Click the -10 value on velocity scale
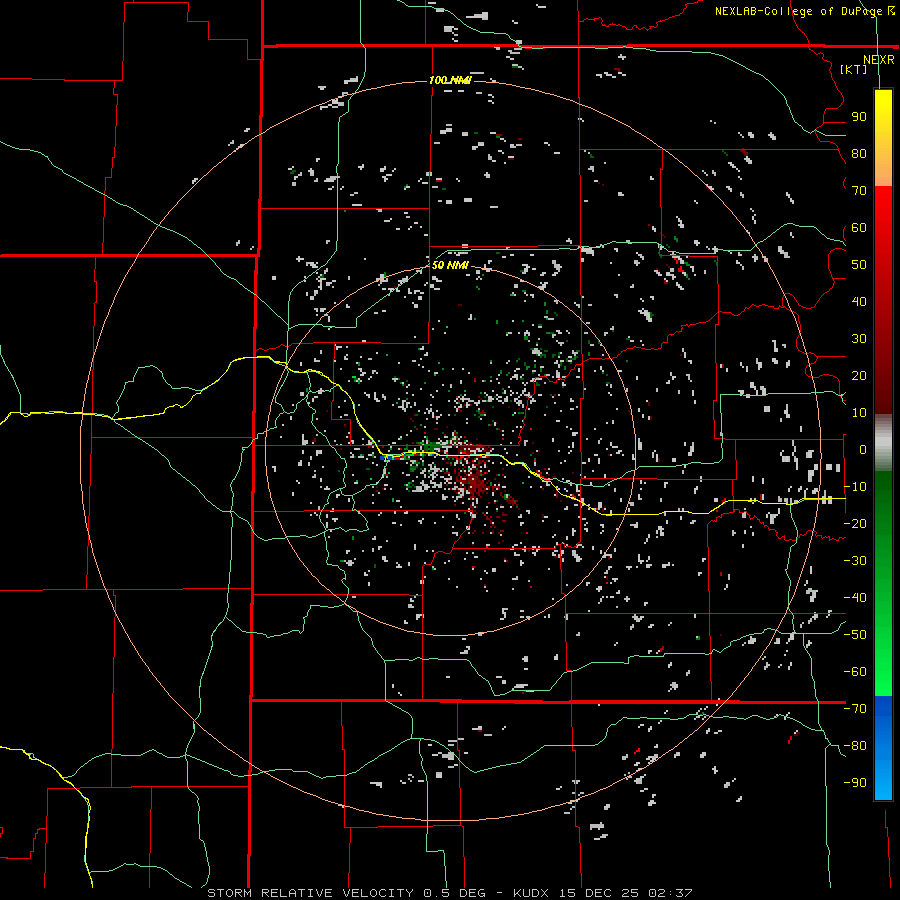The width and height of the screenshot is (900, 900). click(x=855, y=487)
